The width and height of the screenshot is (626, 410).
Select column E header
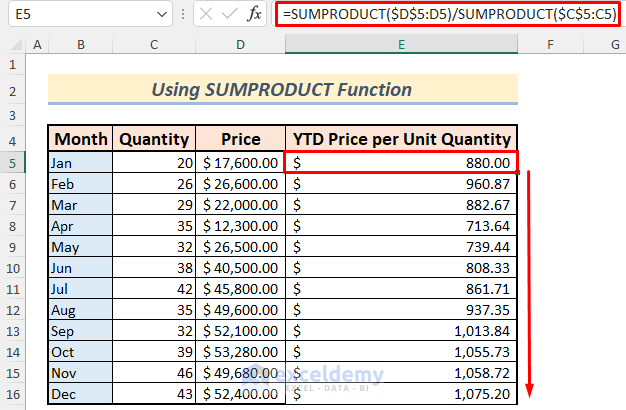[x=401, y=45]
